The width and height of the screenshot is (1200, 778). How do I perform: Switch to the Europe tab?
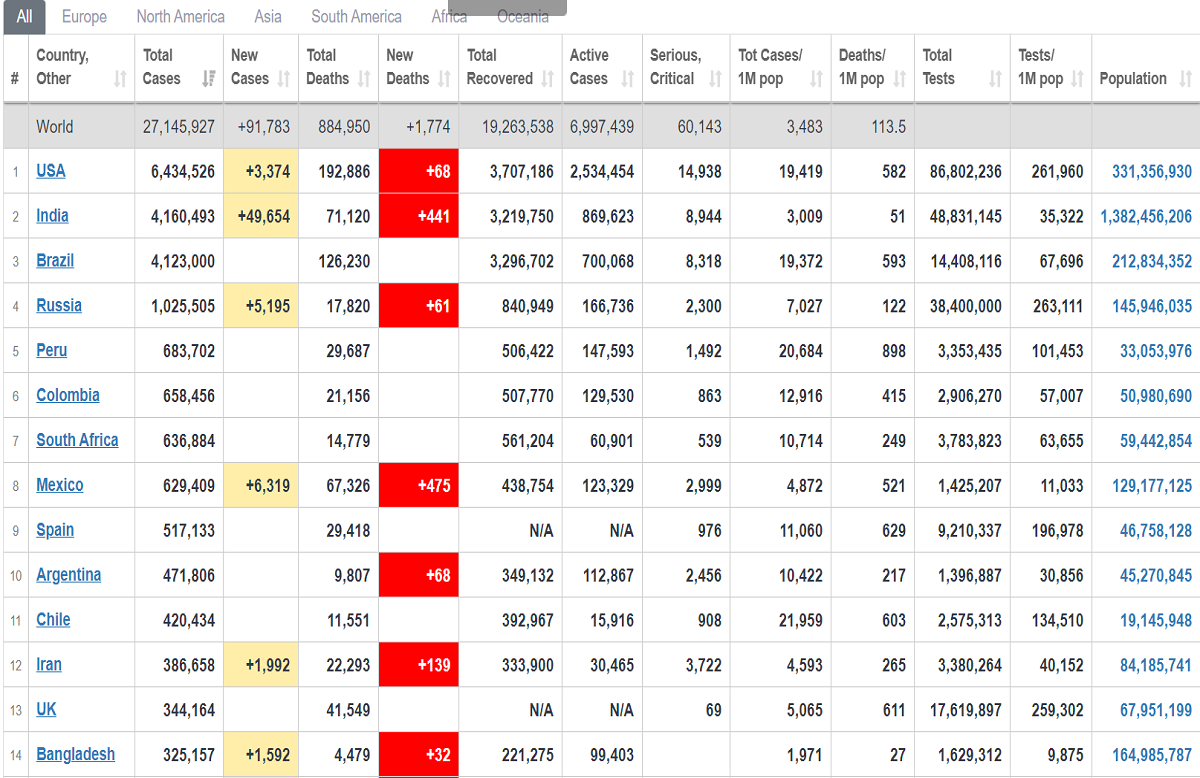pos(84,17)
